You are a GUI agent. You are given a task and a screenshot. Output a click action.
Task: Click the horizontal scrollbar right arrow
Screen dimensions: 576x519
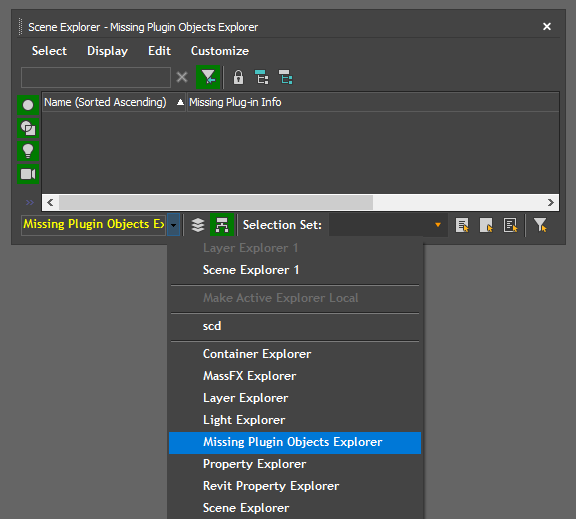click(550, 202)
